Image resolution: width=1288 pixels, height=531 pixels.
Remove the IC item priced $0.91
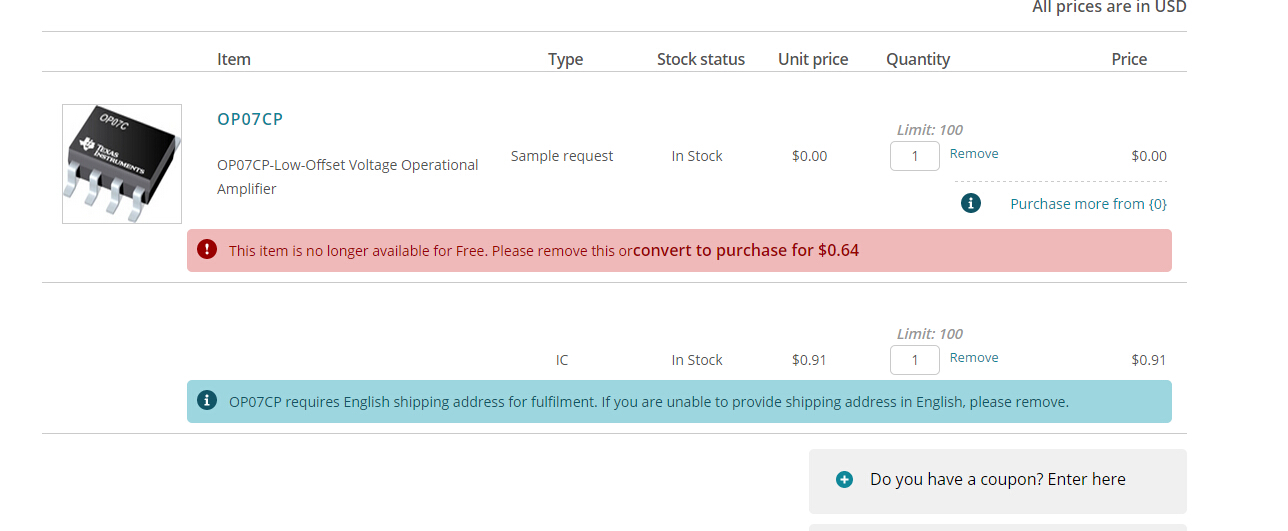coord(974,358)
